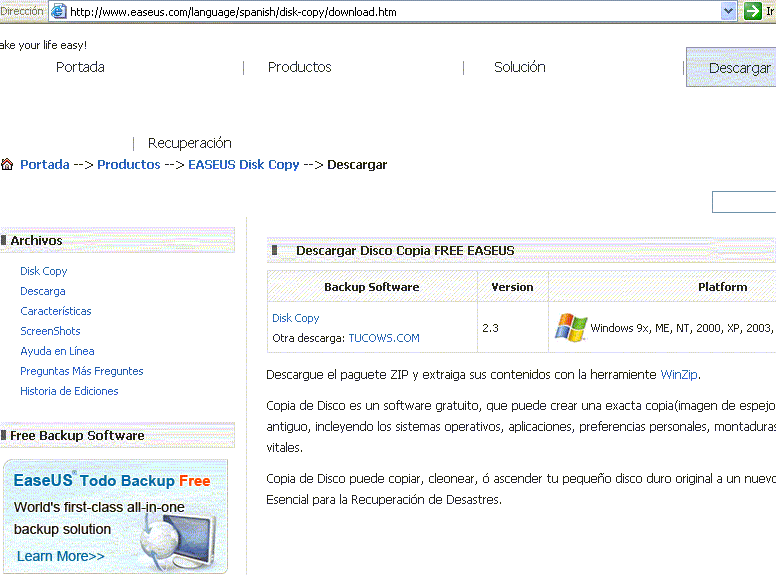
Task: Open the Historia de Ediciones link
Action: point(69,391)
